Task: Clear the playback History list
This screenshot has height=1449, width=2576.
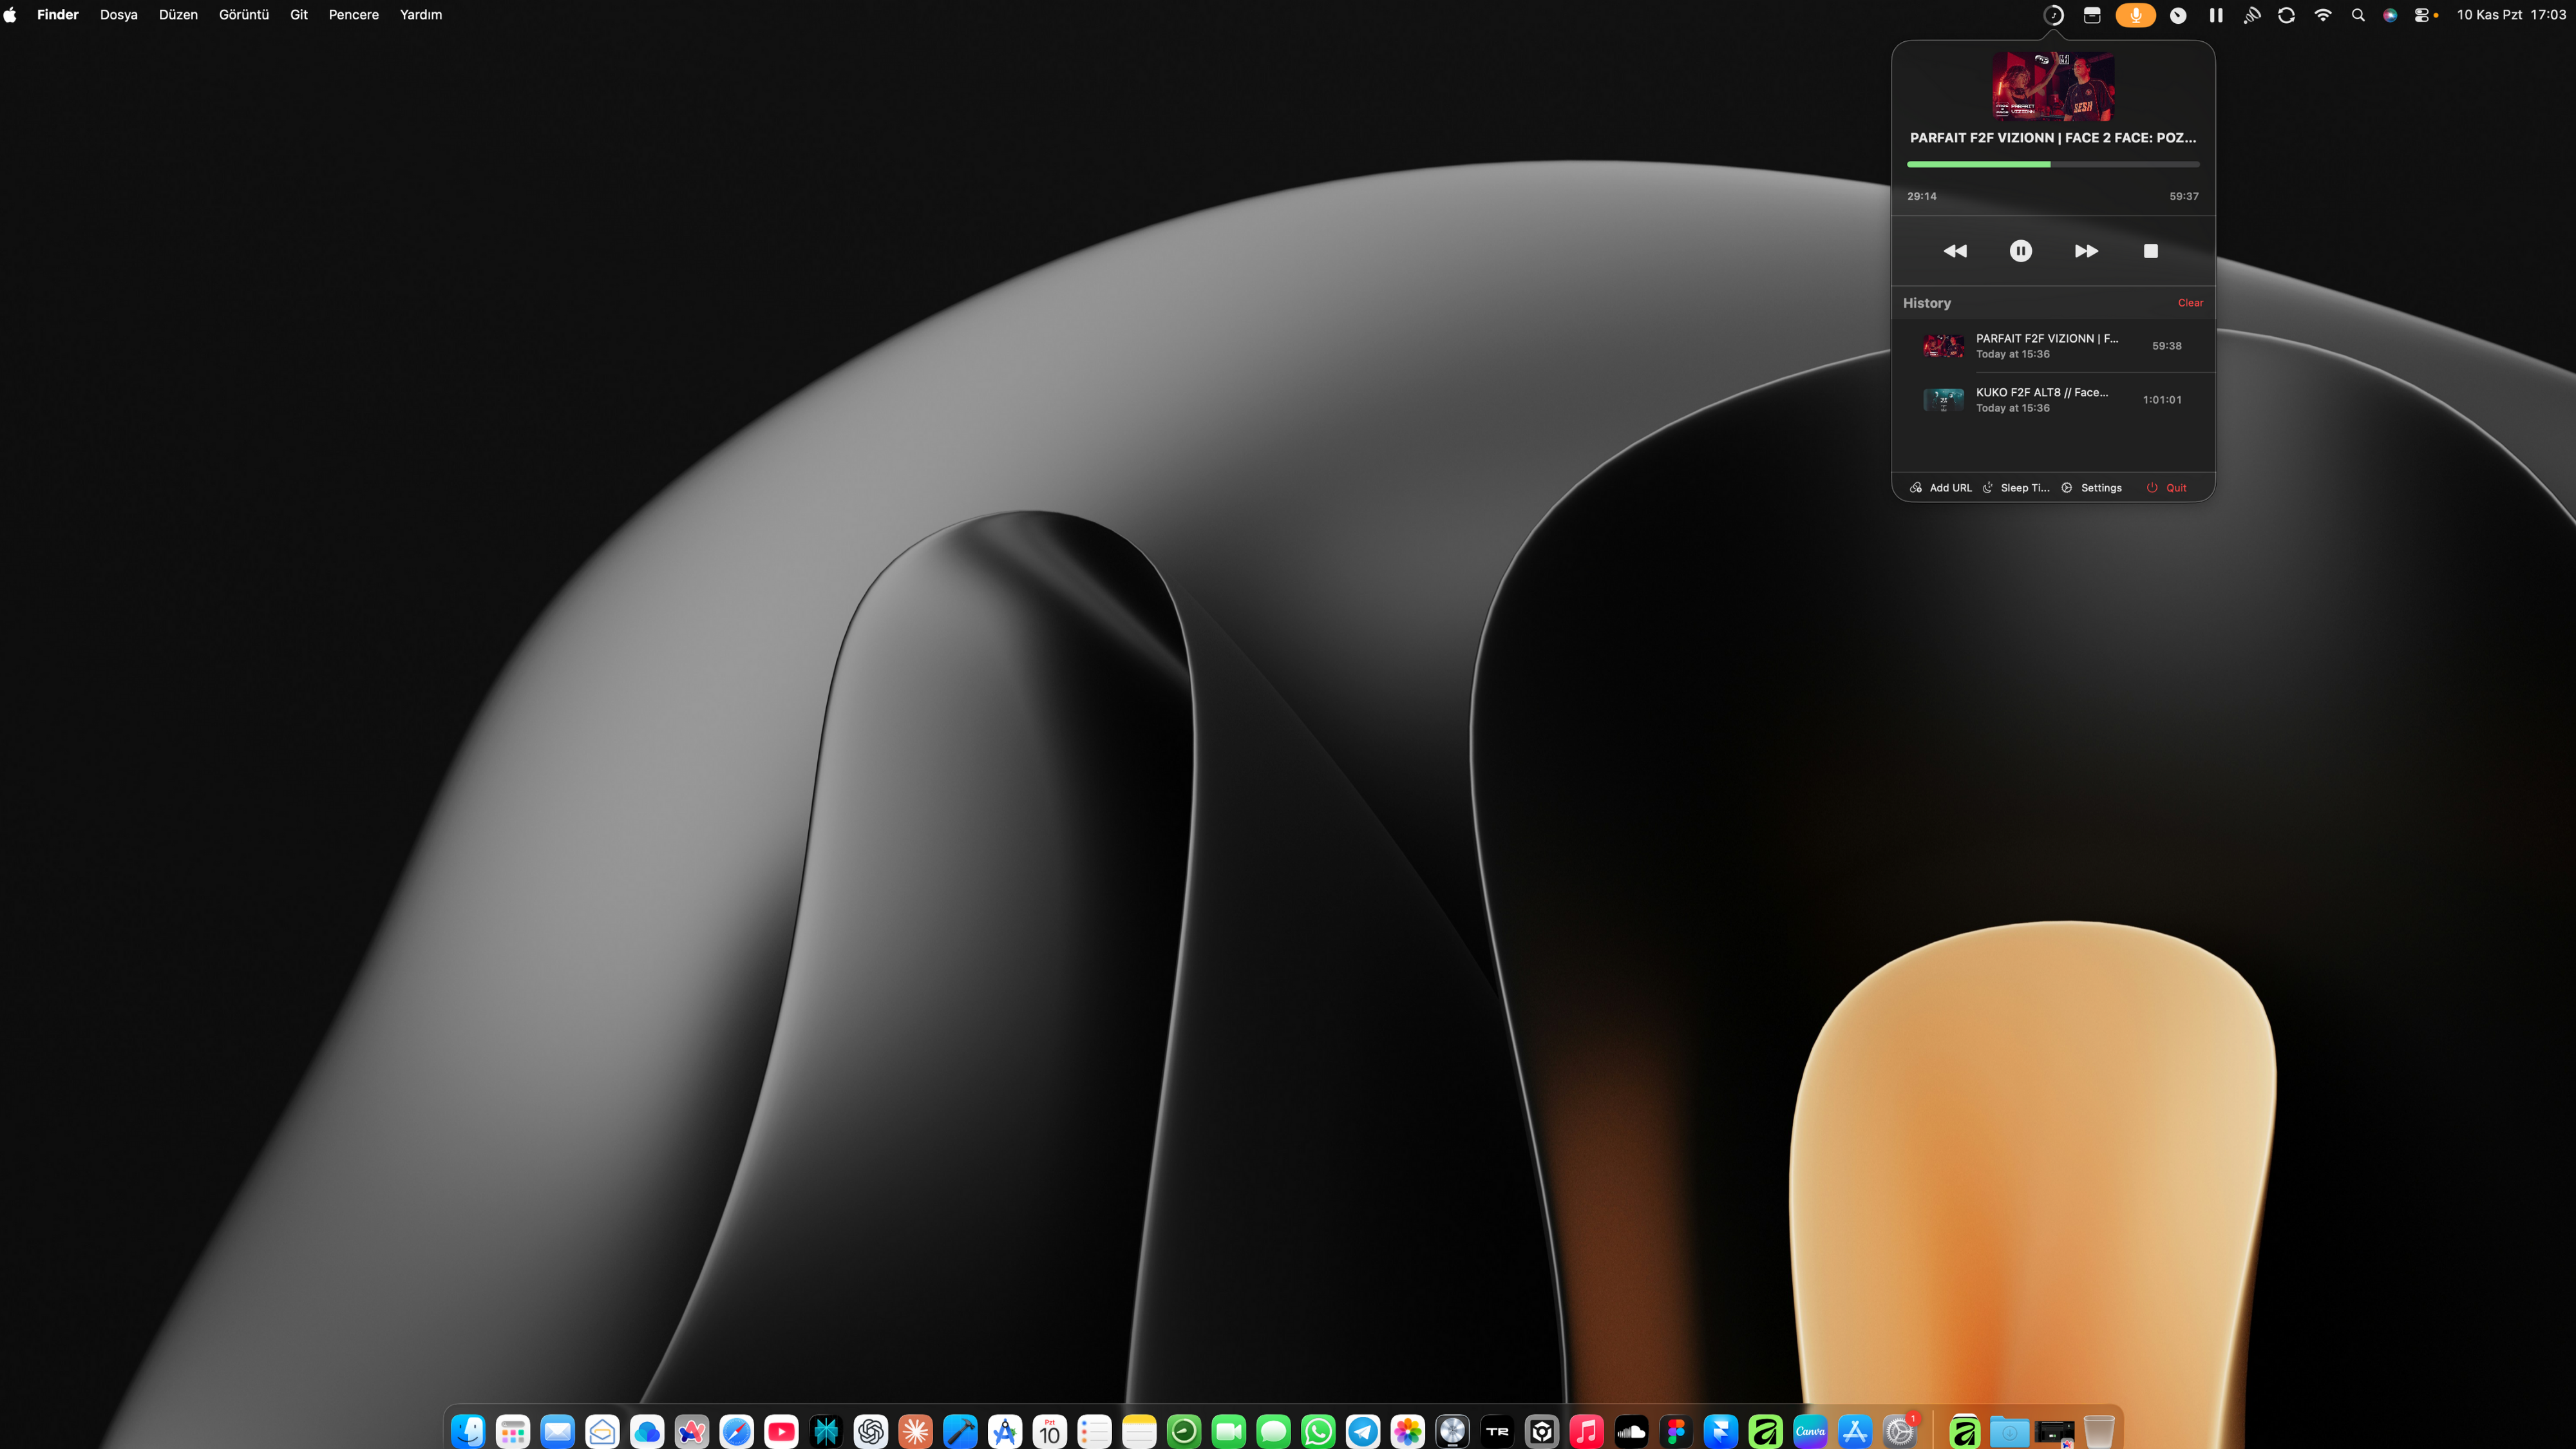Action: point(2190,302)
